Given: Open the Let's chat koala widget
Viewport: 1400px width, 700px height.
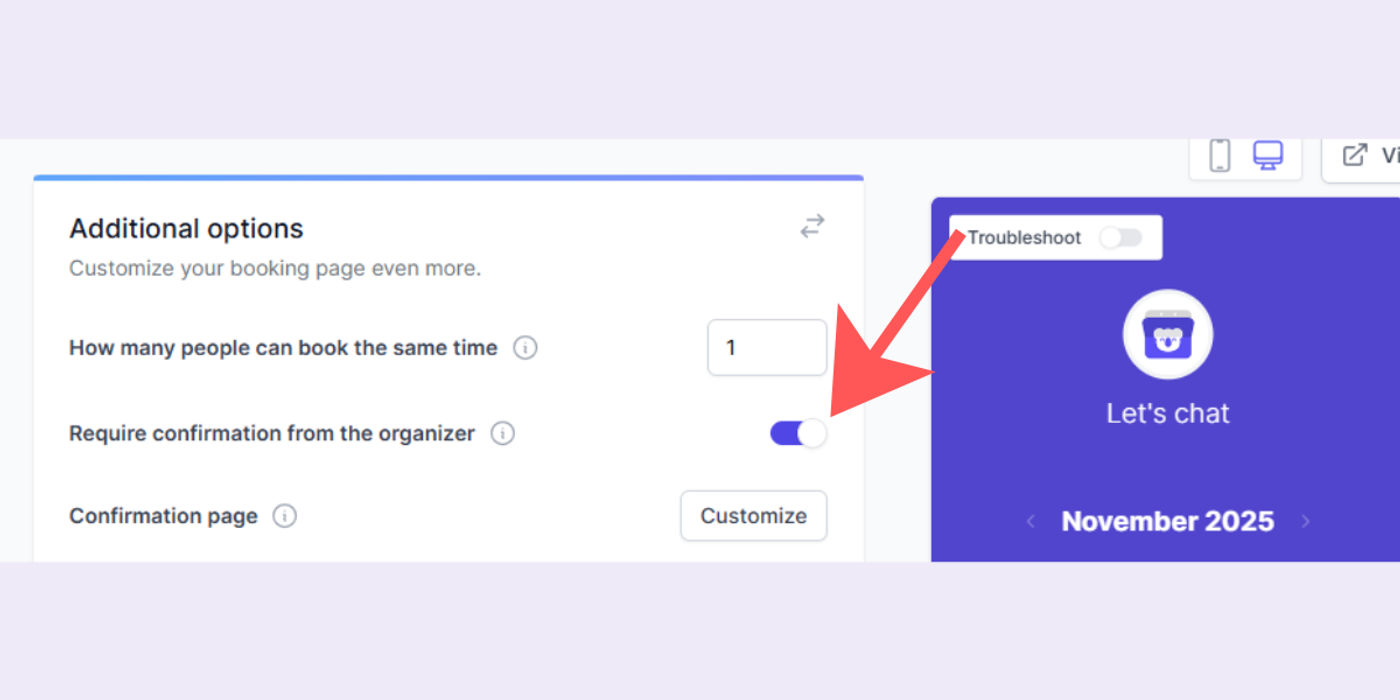Looking at the screenshot, I should [x=1167, y=335].
